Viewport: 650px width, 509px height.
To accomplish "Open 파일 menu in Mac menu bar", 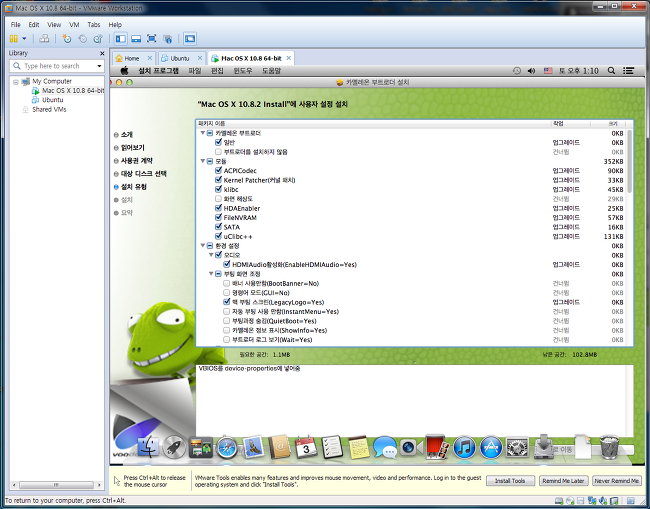I will coord(194,71).
